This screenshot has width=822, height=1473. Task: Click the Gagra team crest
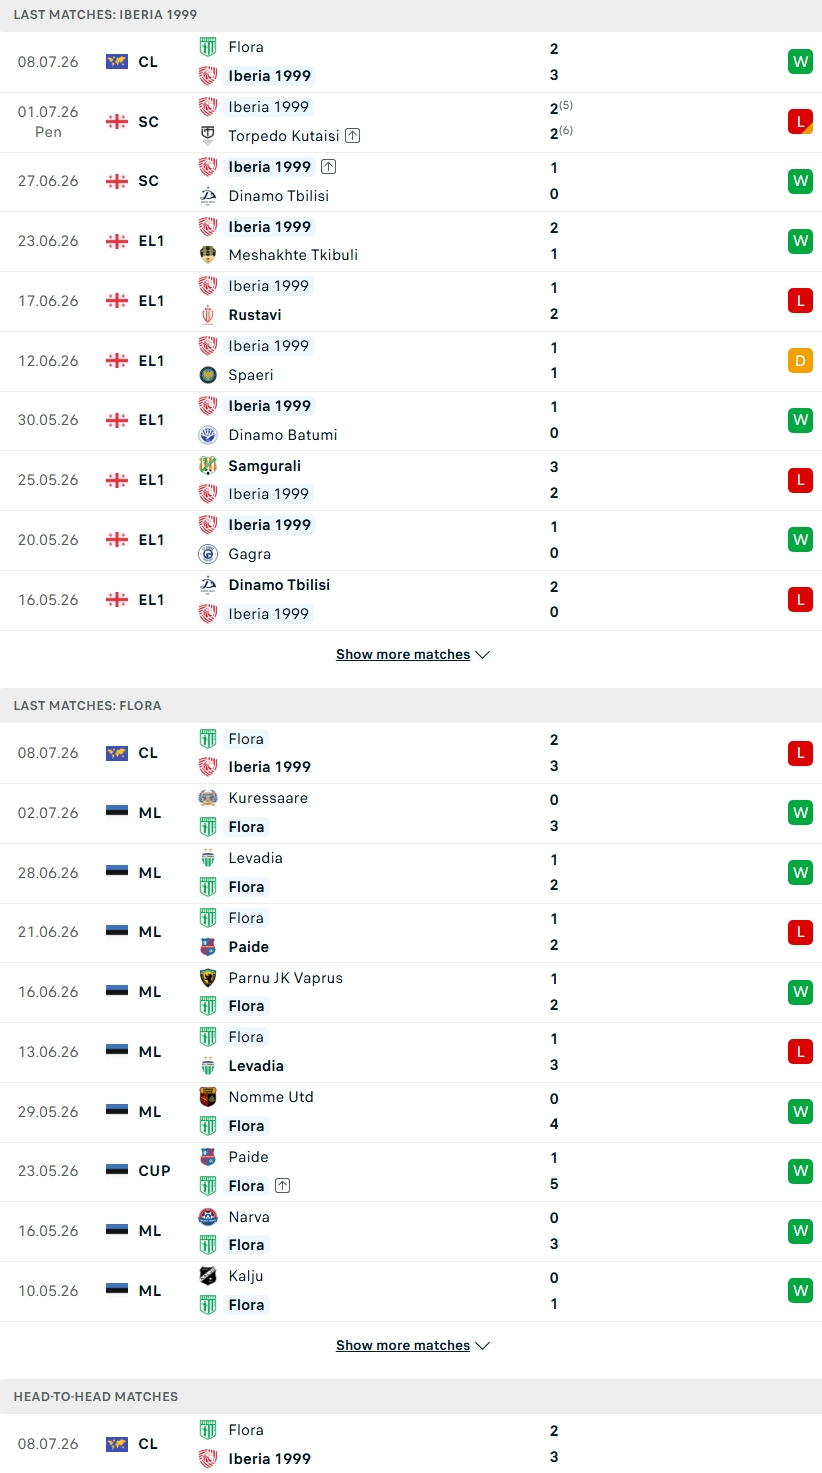(208, 553)
